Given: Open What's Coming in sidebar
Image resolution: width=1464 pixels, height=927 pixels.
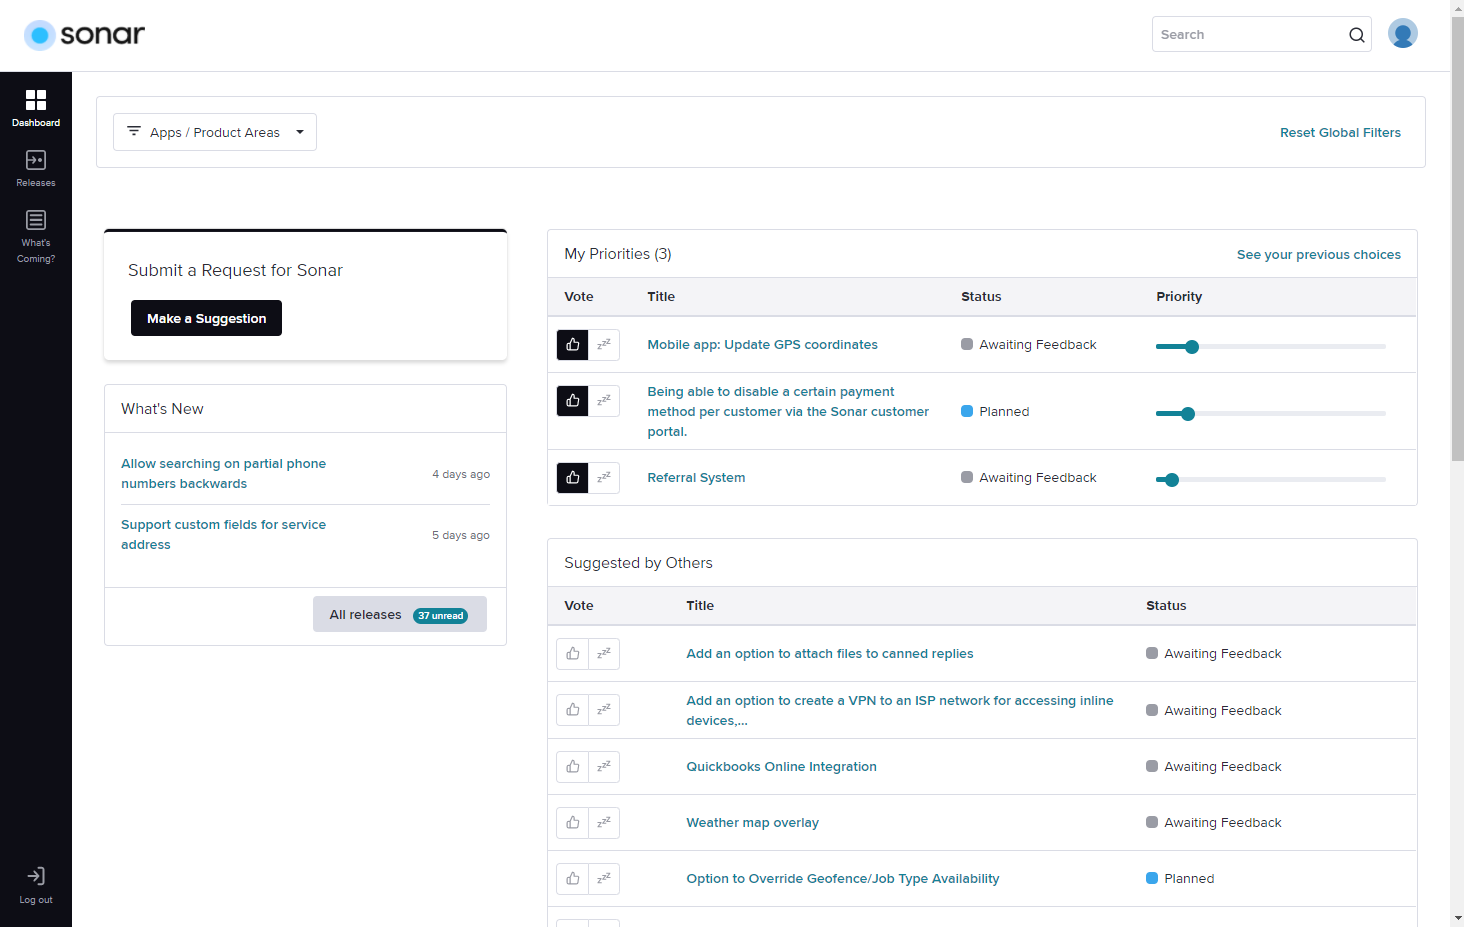Looking at the screenshot, I should pyautogui.click(x=36, y=236).
